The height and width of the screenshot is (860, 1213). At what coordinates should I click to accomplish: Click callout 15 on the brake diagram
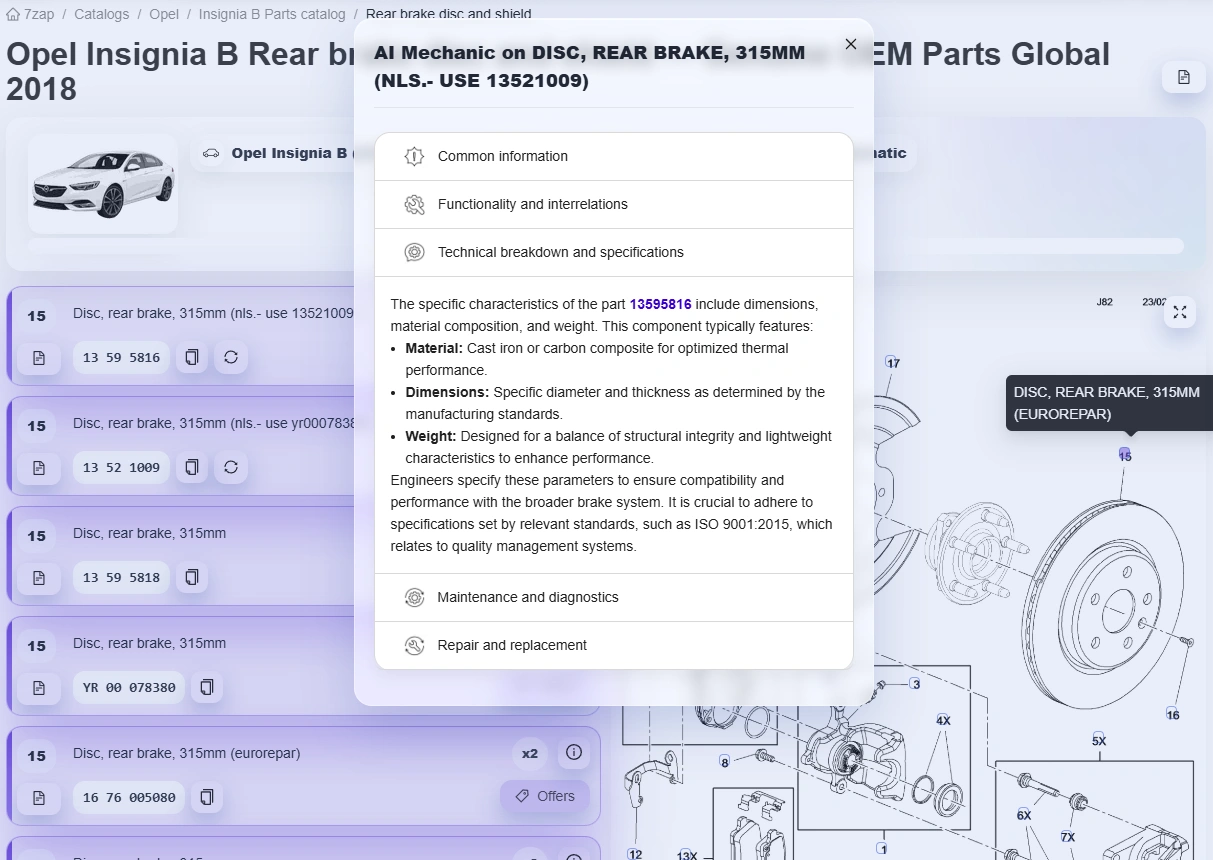(1125, 456)
